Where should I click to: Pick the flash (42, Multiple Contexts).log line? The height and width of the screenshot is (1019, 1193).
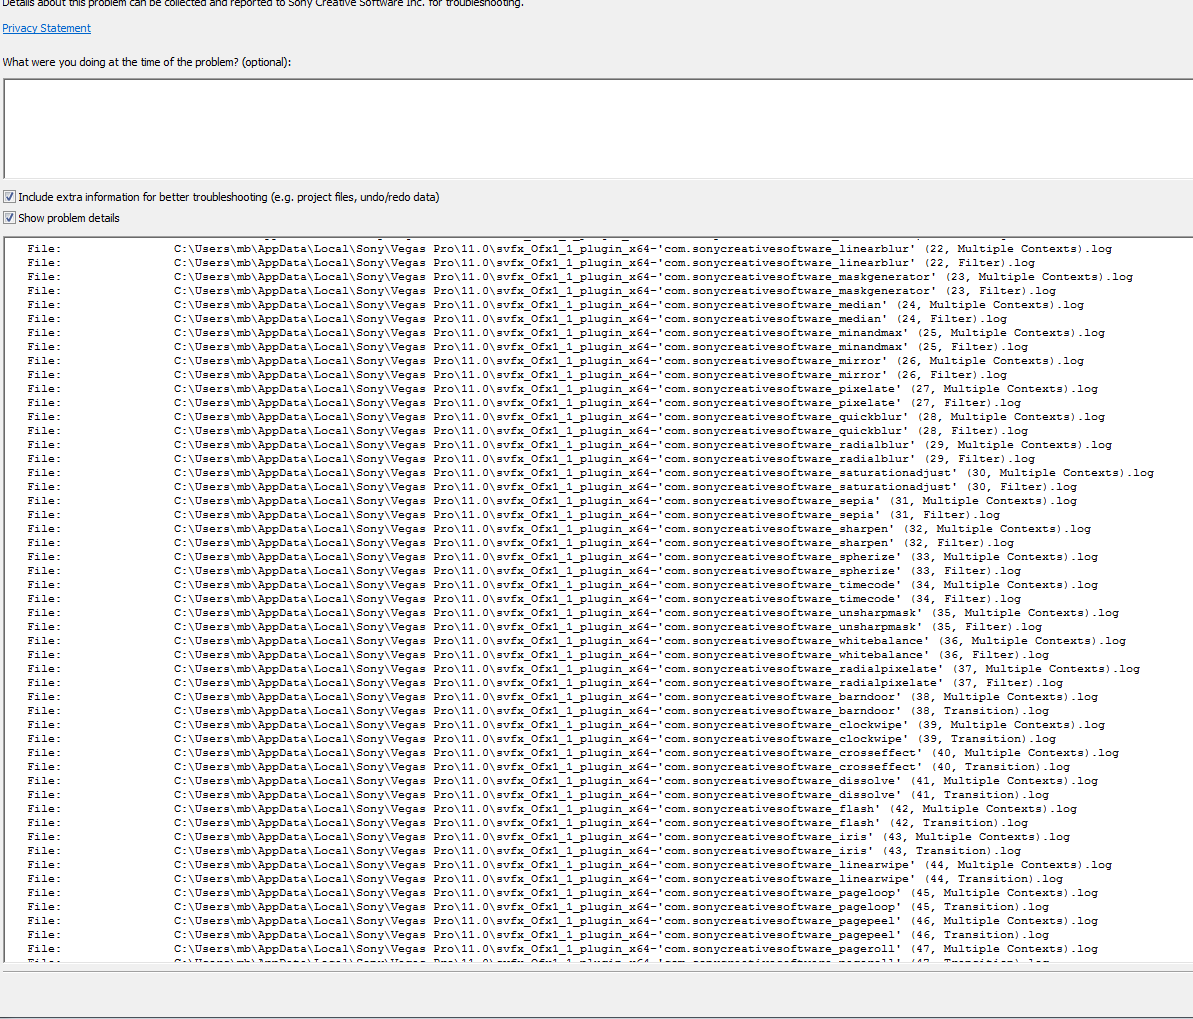point(552,809)
